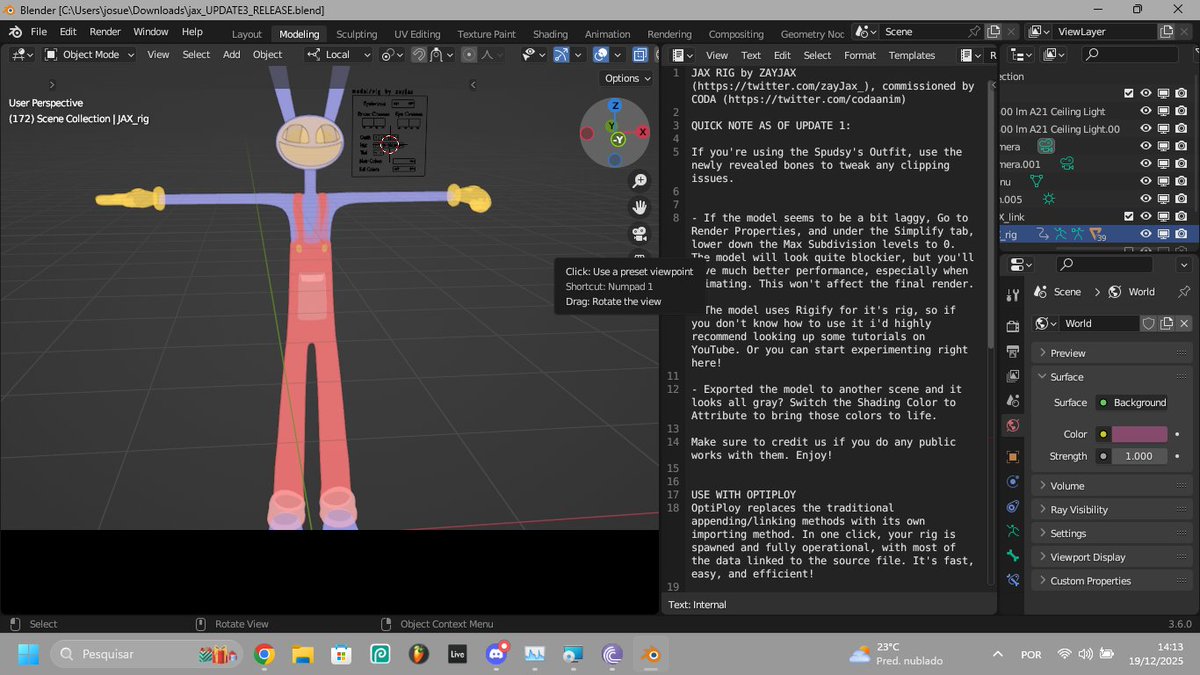Switch to the Shading workspace tab

[x=550, y=34]
